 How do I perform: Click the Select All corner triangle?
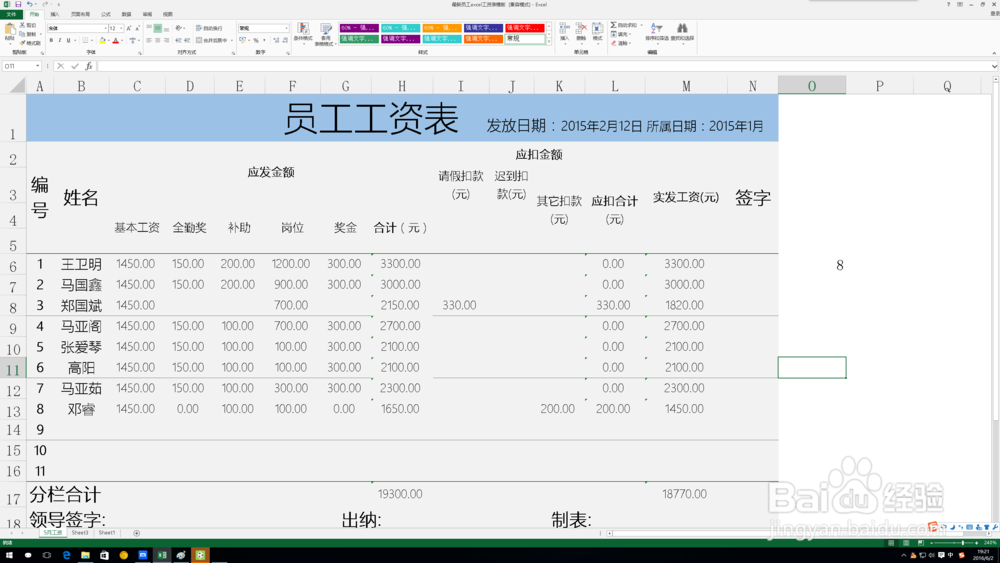pyautogui.click(x=17, y=85)
